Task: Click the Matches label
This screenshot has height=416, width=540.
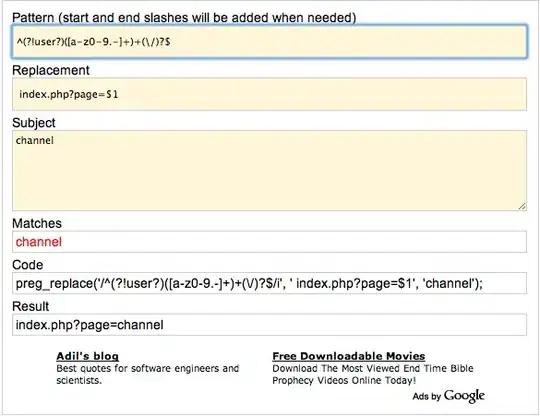Action: coord(37,223)
